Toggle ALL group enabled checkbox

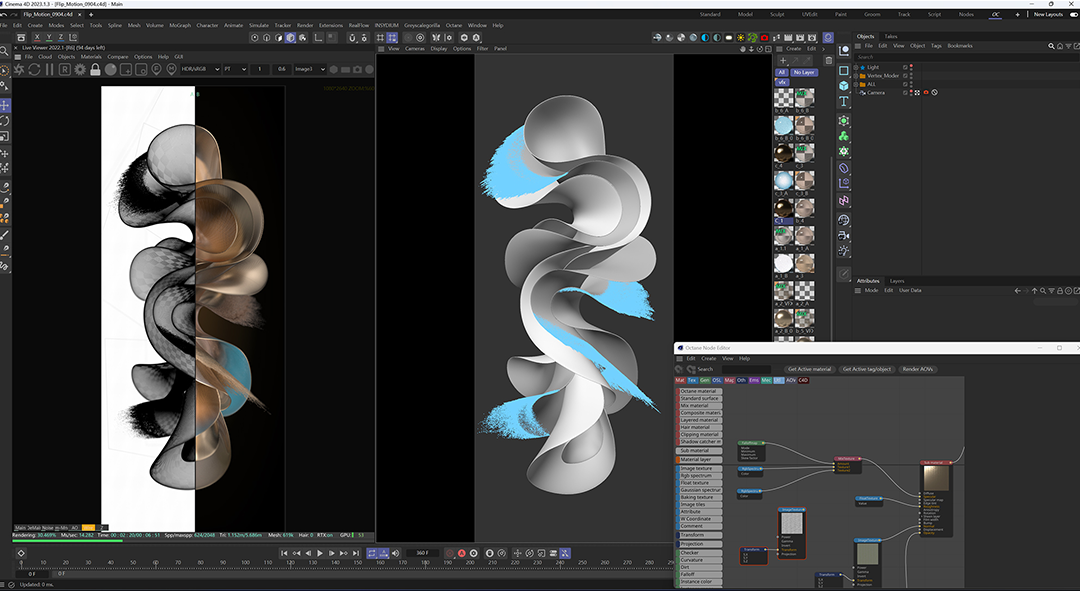tap(905, 84)
